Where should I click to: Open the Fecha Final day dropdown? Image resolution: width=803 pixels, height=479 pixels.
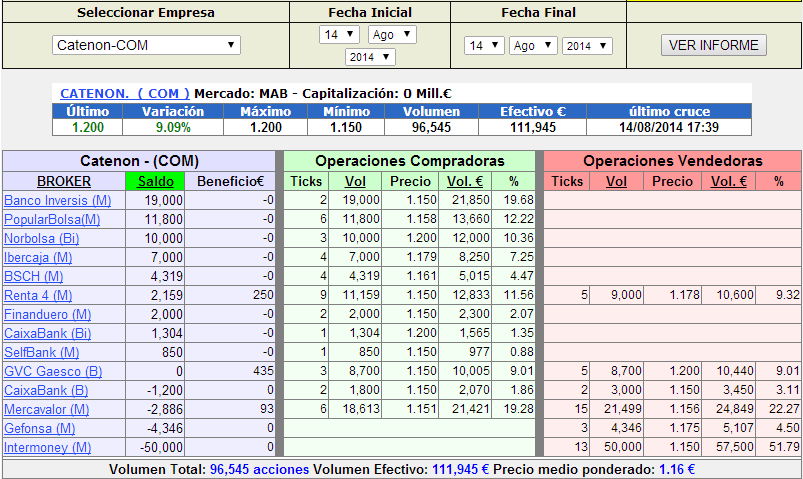point(485,46)
